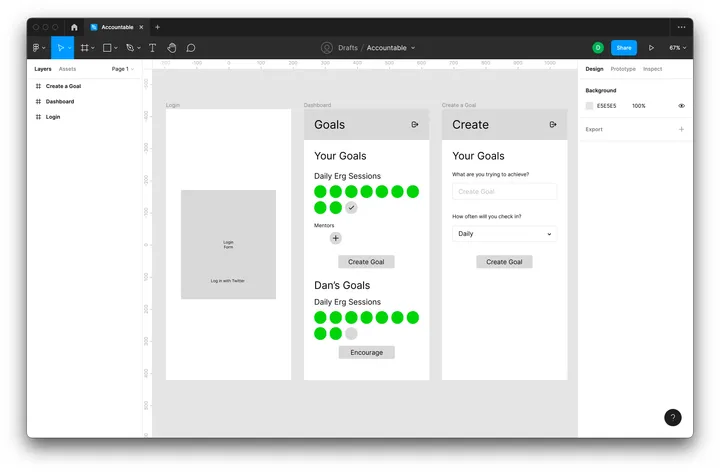This screenshot has height=473, width=720.
Task: Select the Dashboard frame label on canvas
Action: click(x=317, y=105)
